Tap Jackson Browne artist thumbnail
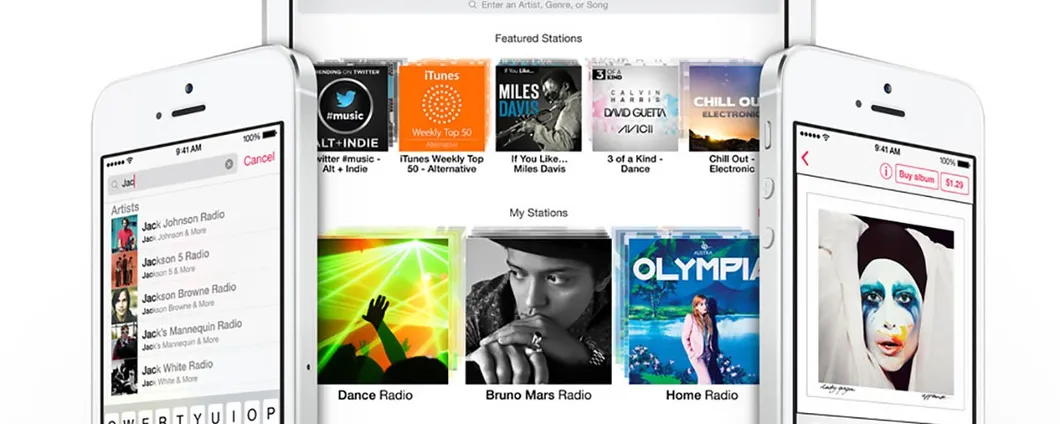The image size is (1060, 424). (124, 306)
